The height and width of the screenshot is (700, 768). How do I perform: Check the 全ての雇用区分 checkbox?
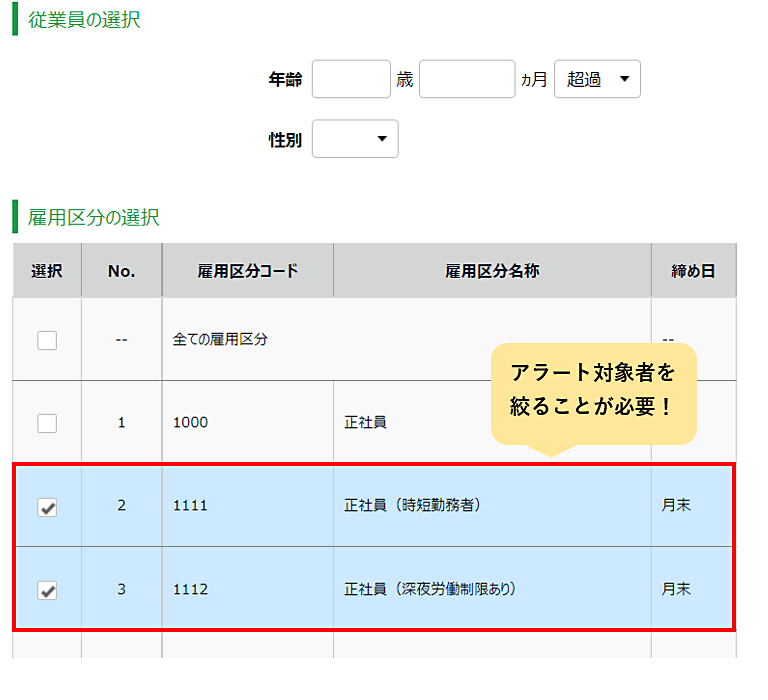[47, 340]
